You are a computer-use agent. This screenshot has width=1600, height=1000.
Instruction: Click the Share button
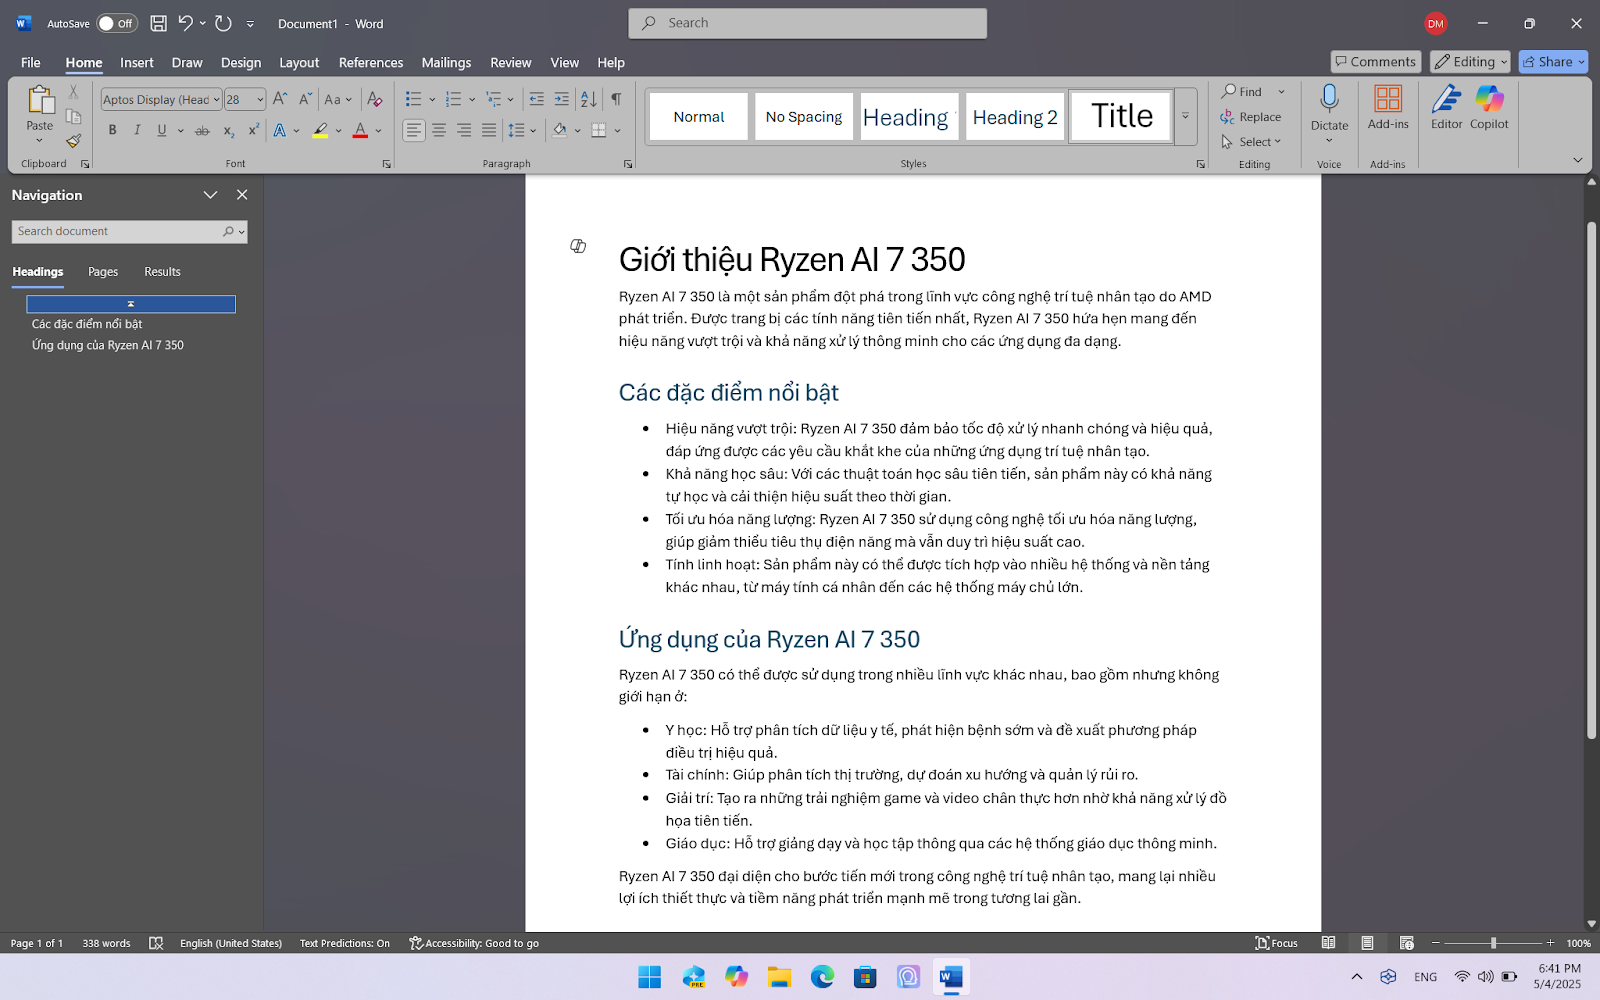[x=1552, y=62]
